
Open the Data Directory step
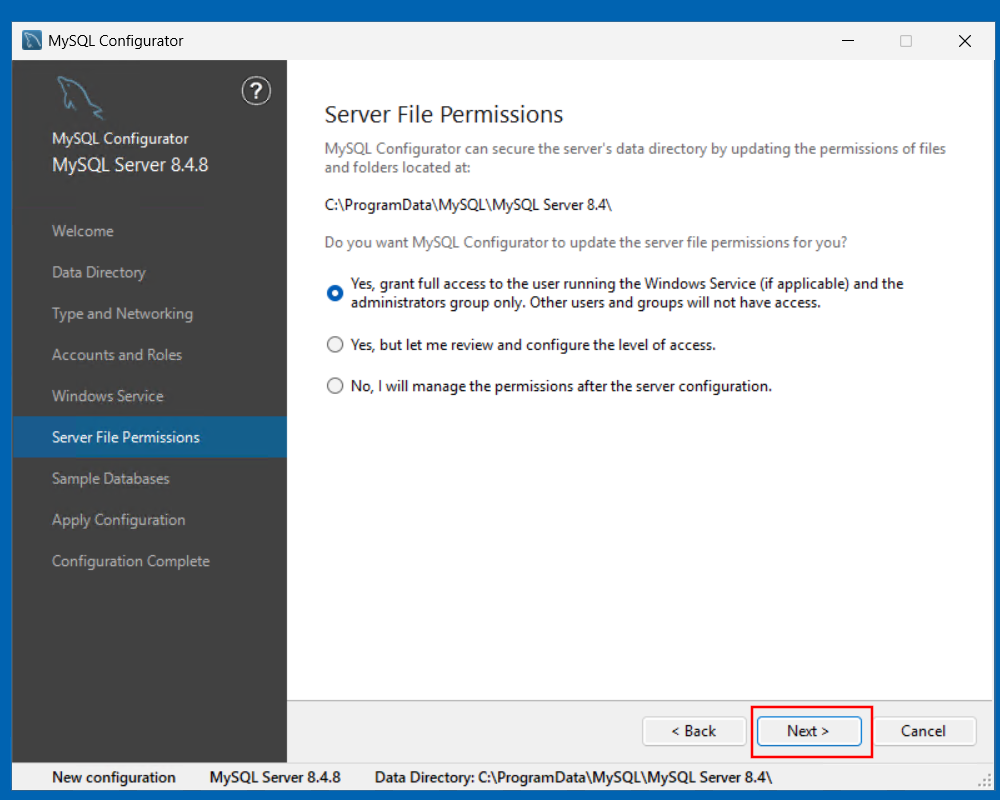point(99,272)
